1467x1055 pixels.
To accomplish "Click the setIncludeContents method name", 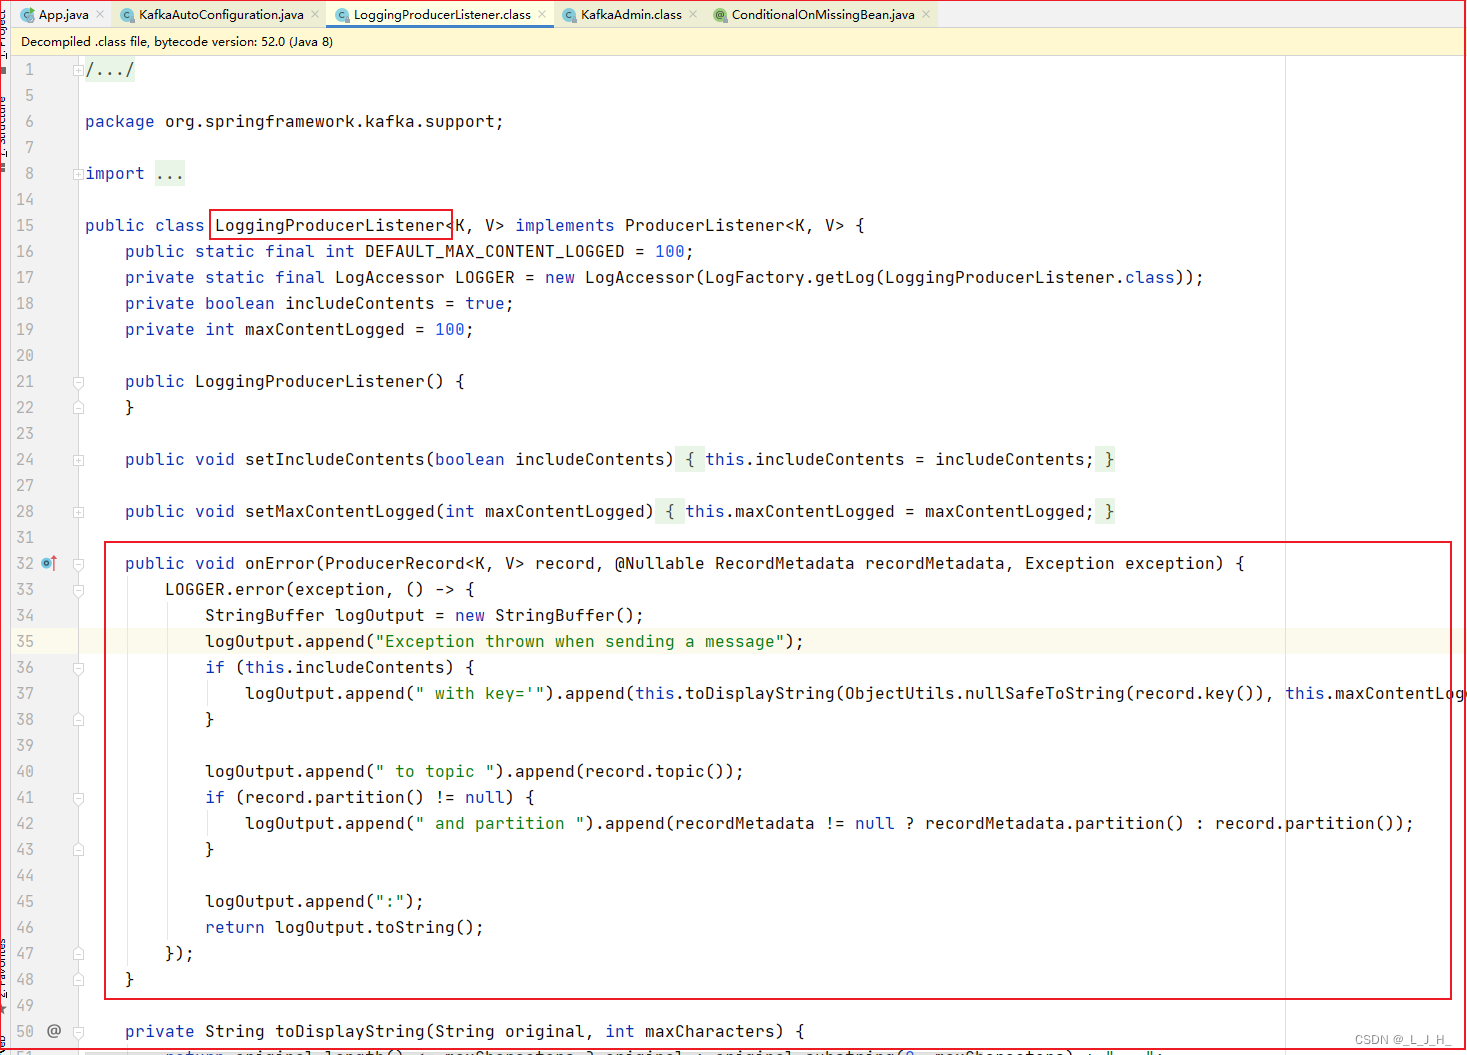I will click(335, 460).
